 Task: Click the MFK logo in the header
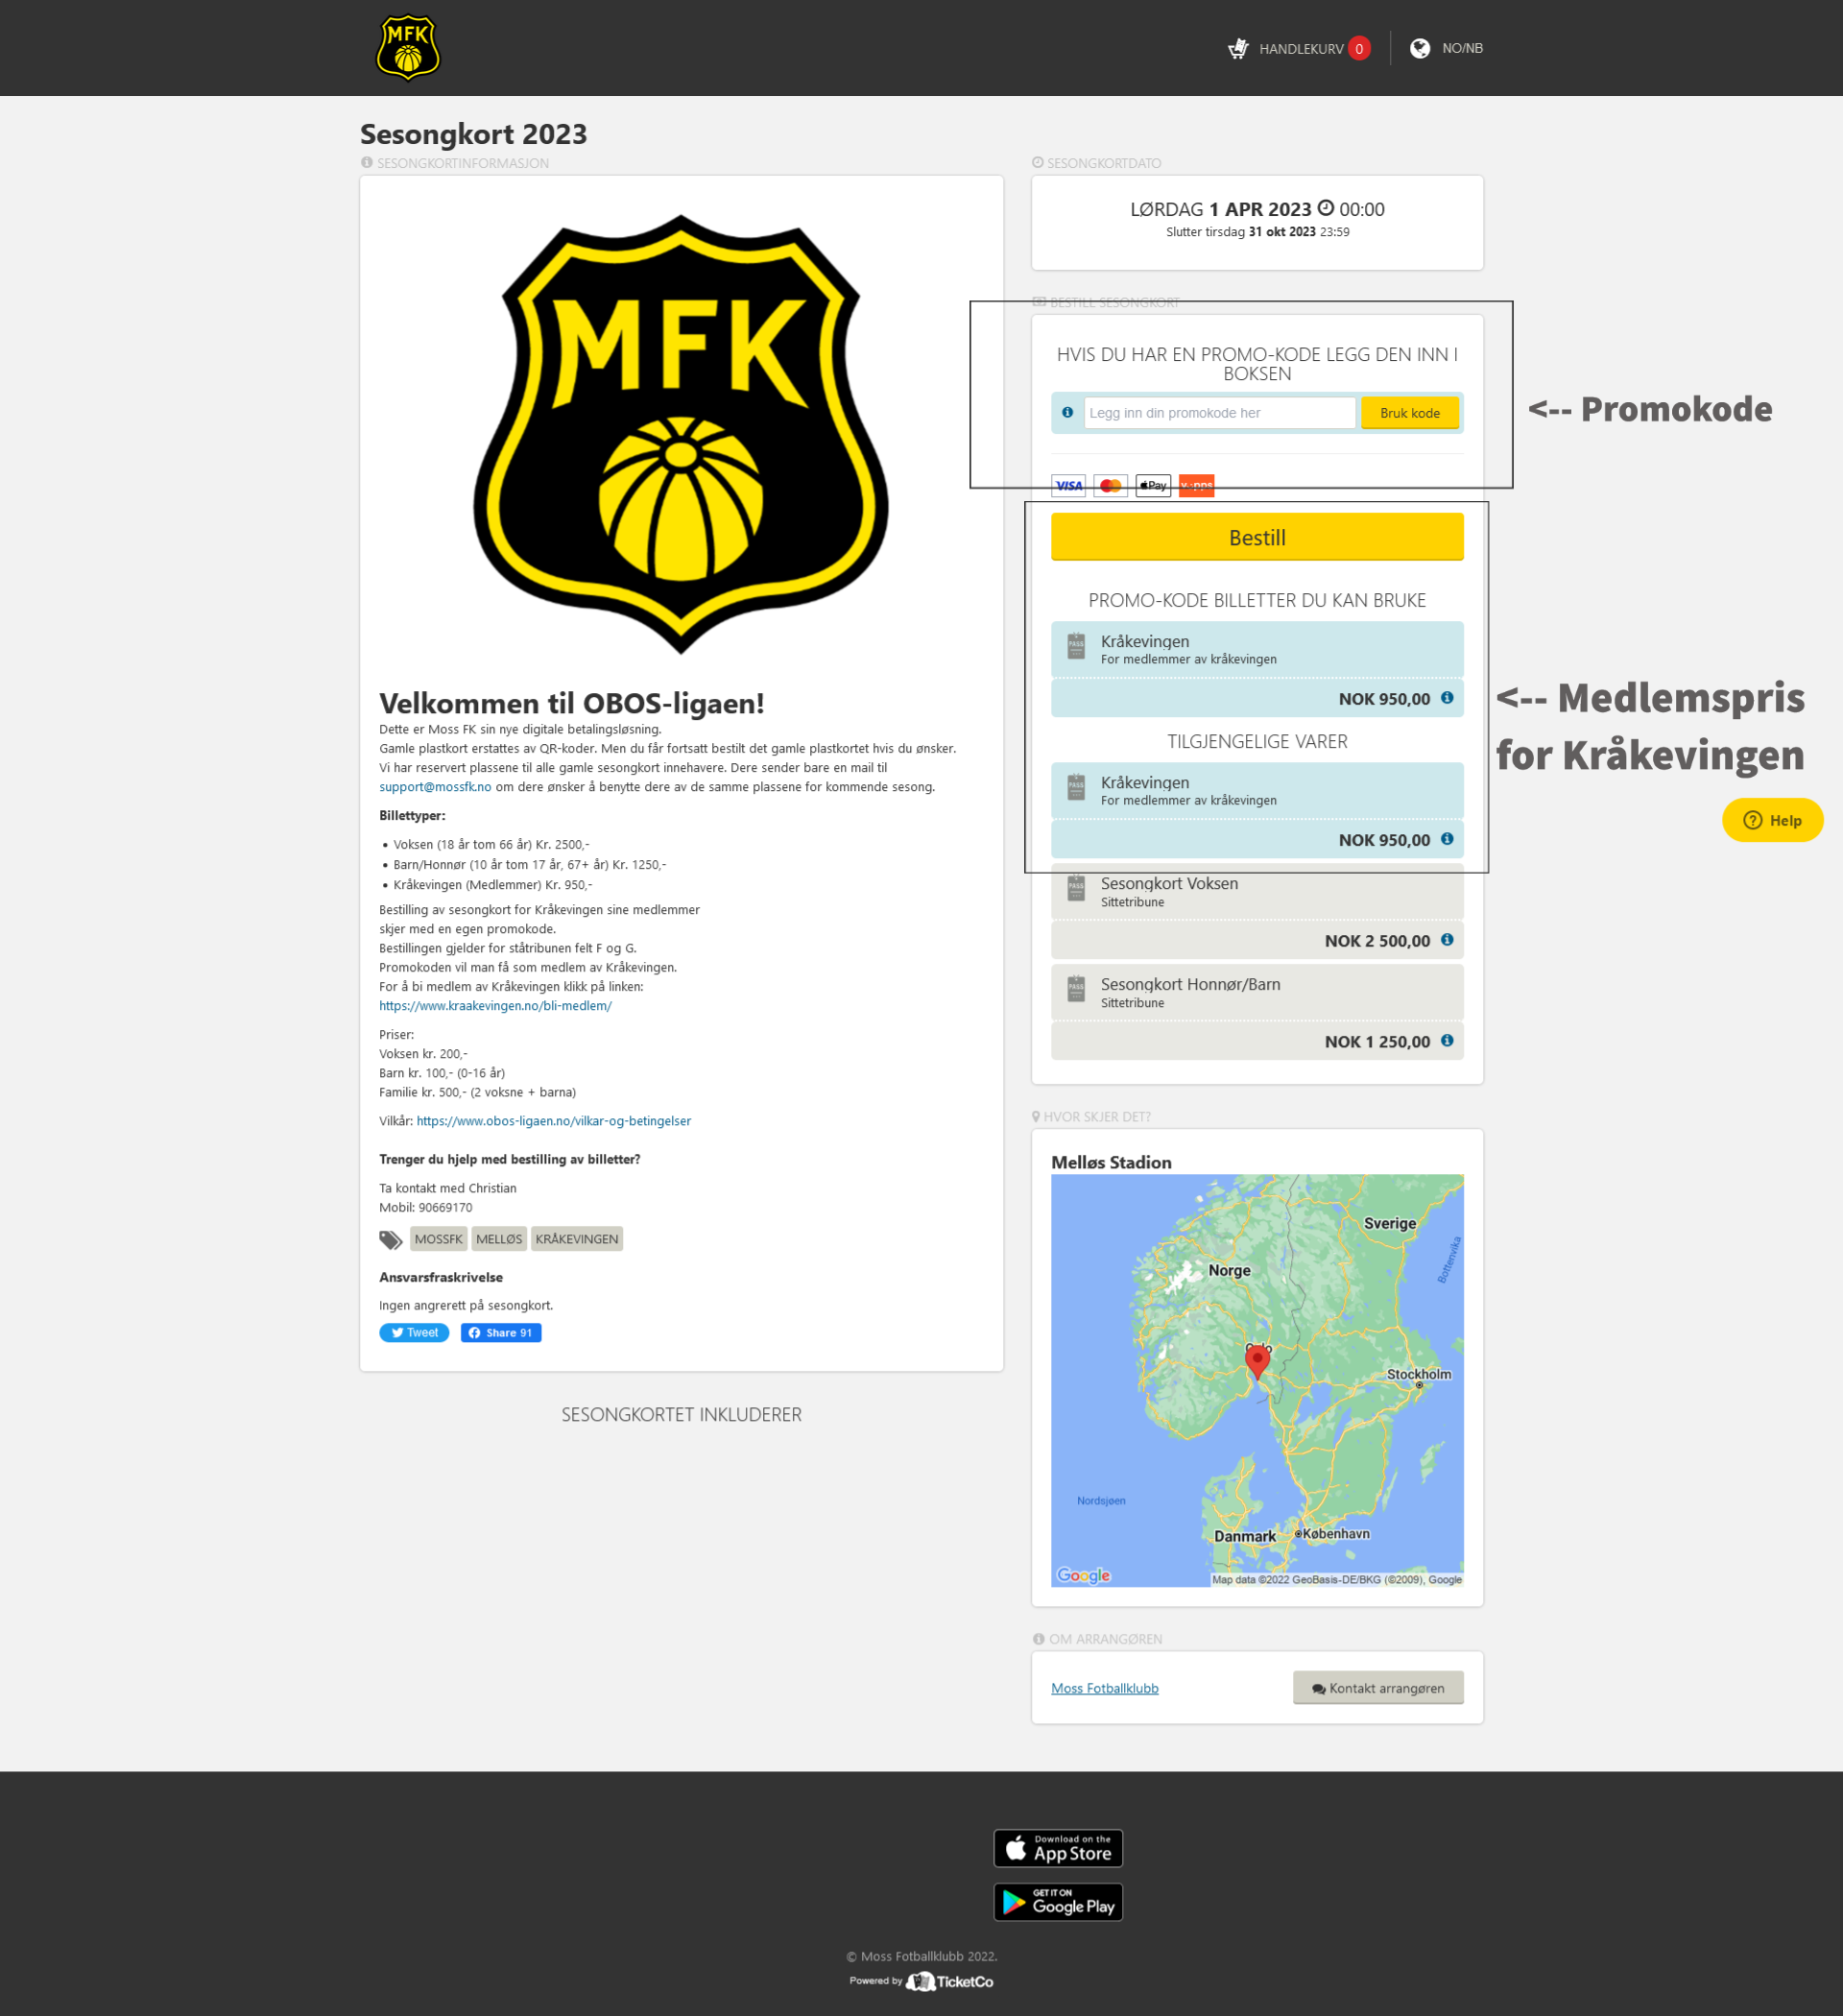click(407, 47)
